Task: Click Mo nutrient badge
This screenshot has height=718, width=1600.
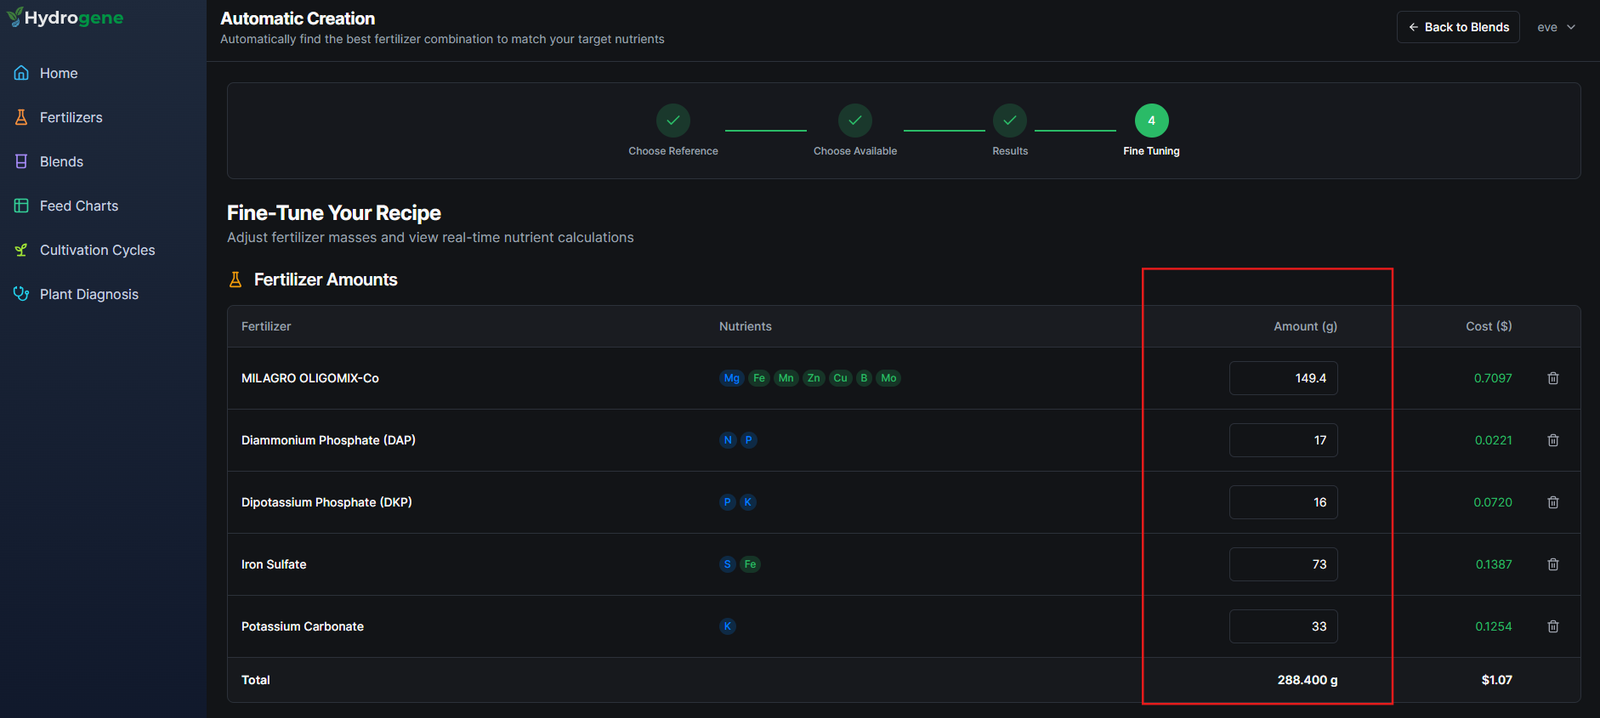Action: pos(888,378)
